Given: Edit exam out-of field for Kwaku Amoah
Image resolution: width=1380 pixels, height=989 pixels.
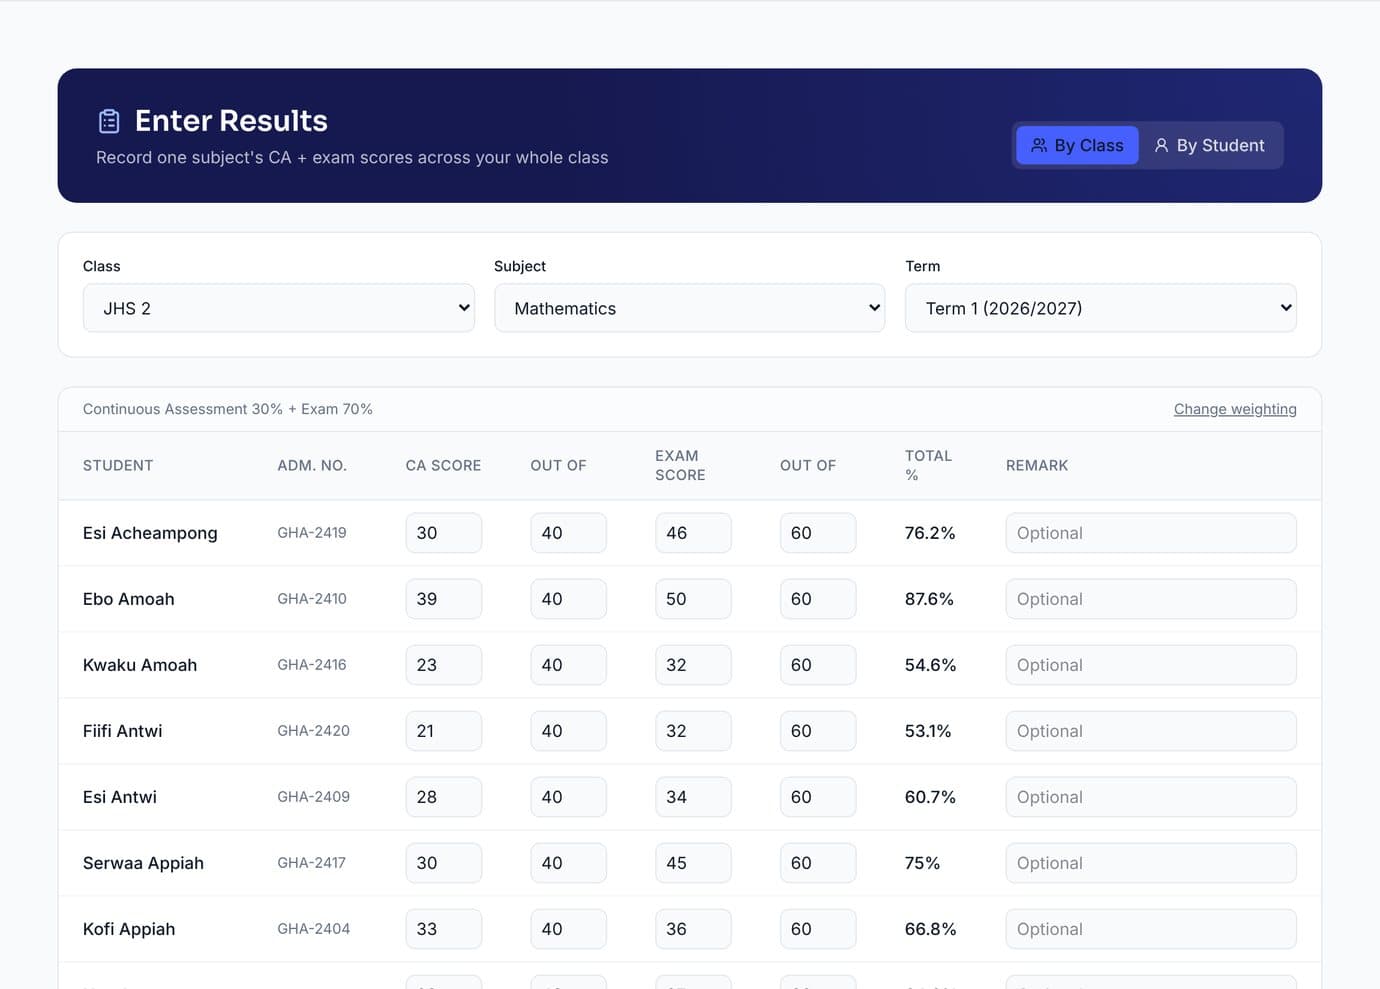Looking at the screenshot, I should tap(818, 665).
